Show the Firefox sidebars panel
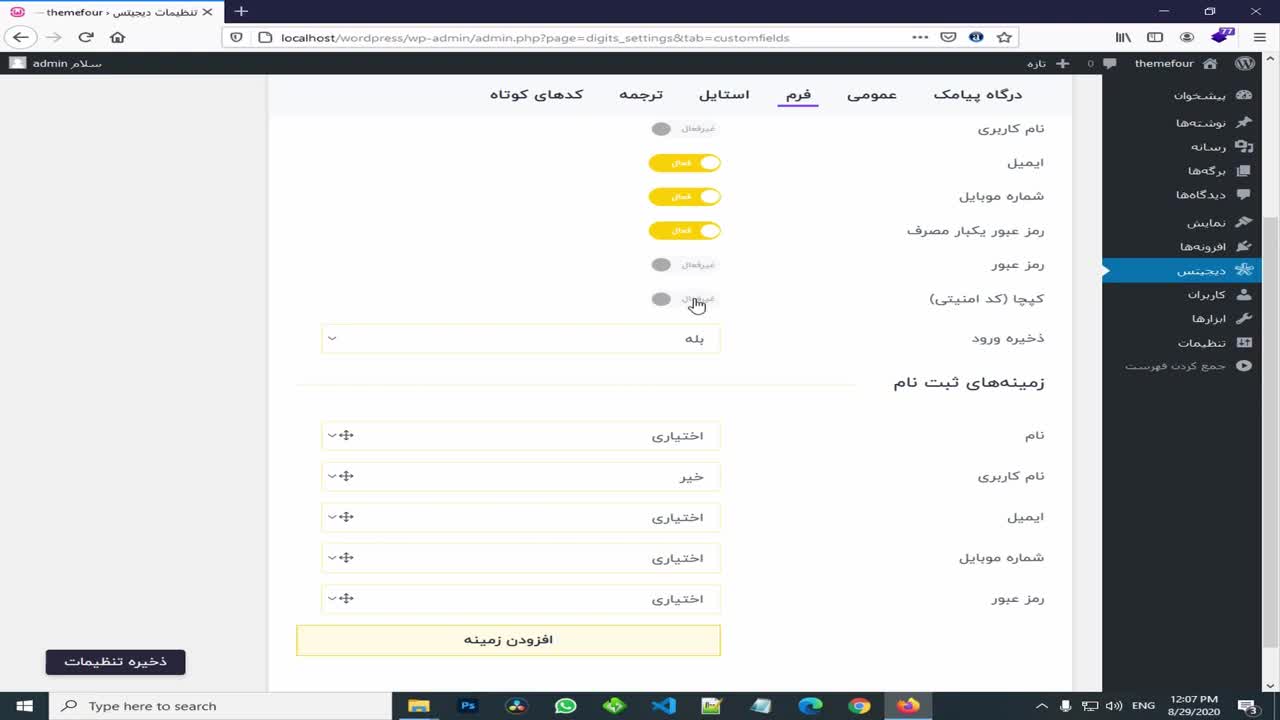The height and width of the screenshot is (720, 1280). coord(1155,37)
